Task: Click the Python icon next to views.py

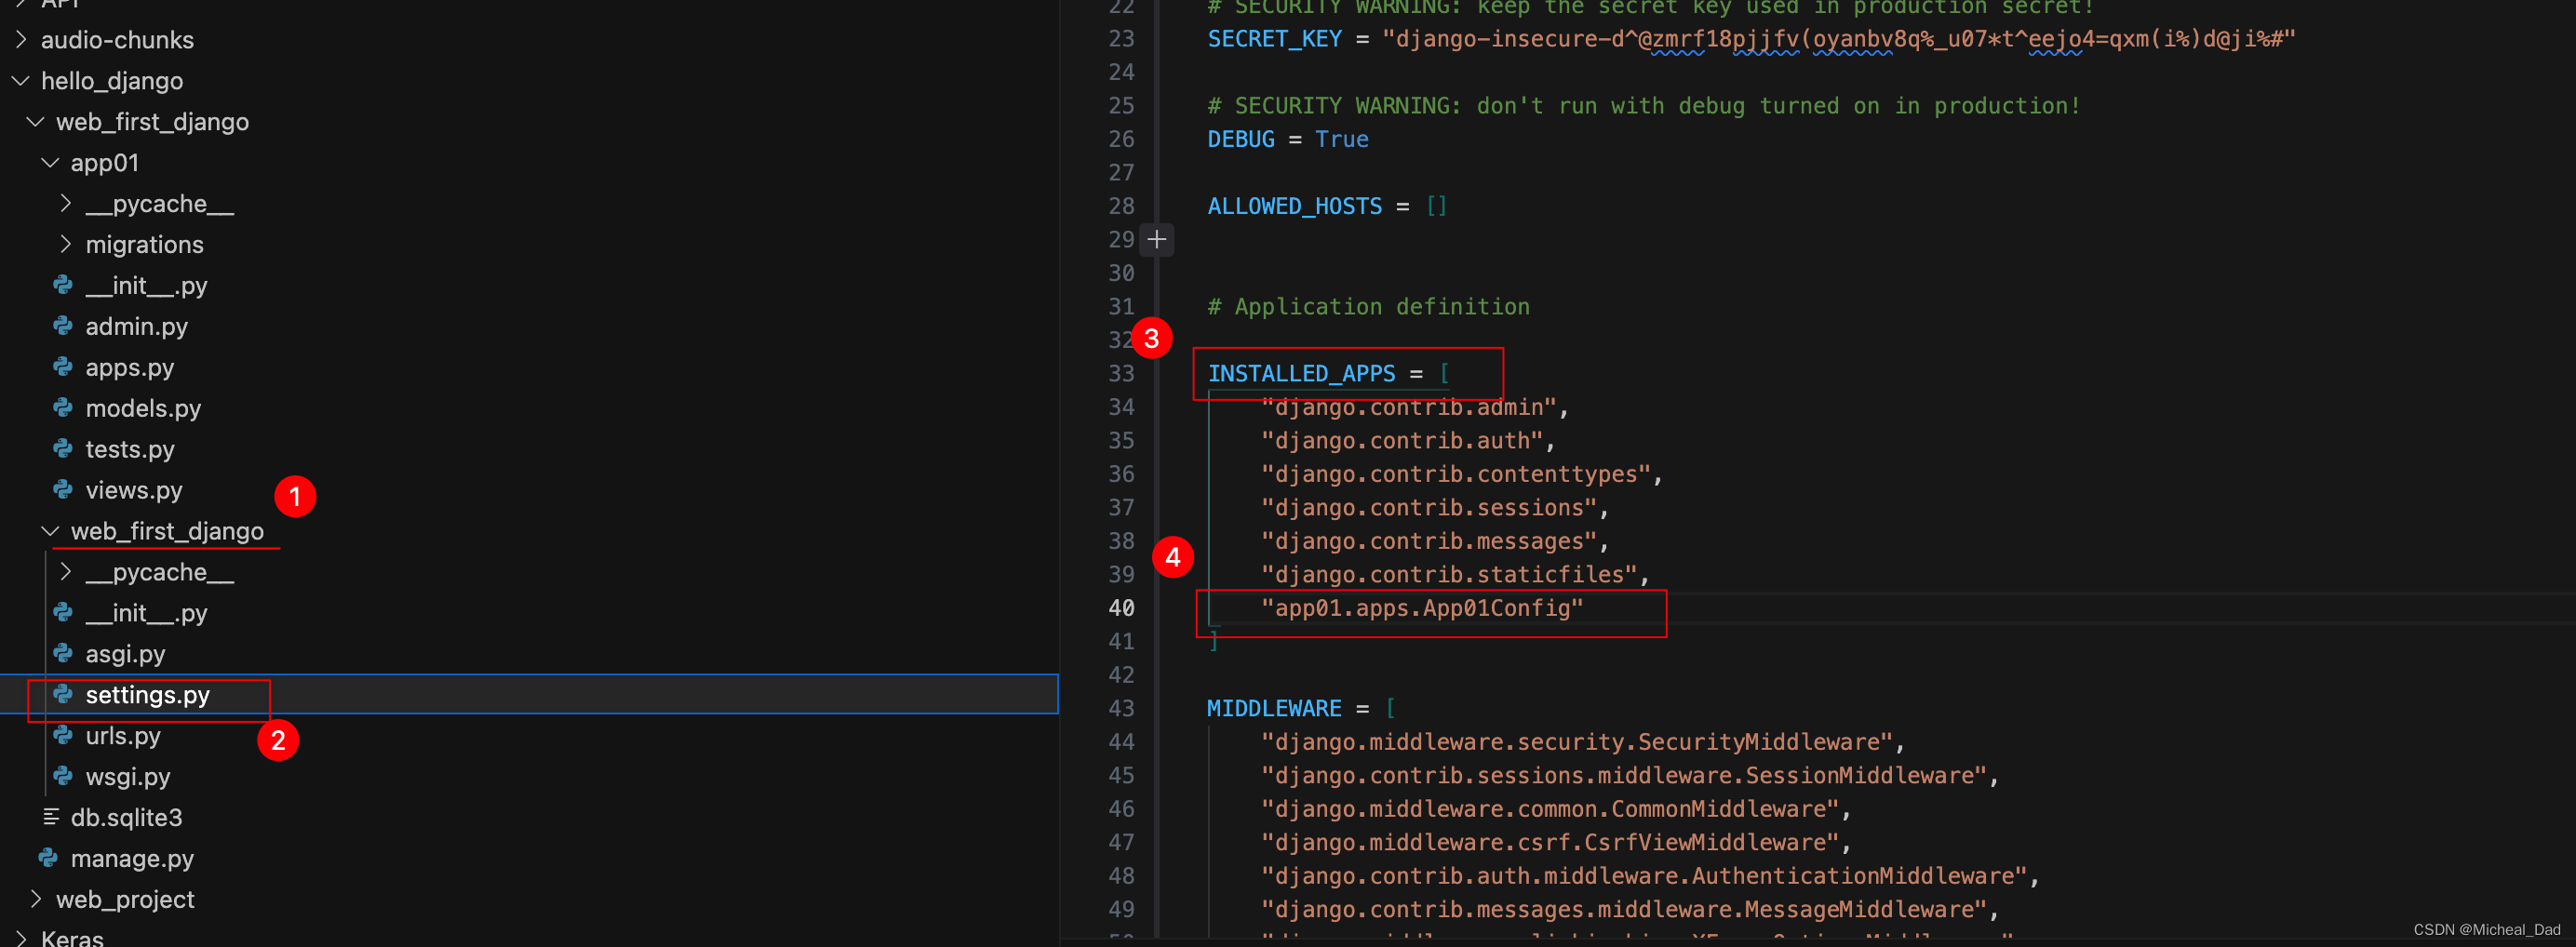Action: point(62,490)
